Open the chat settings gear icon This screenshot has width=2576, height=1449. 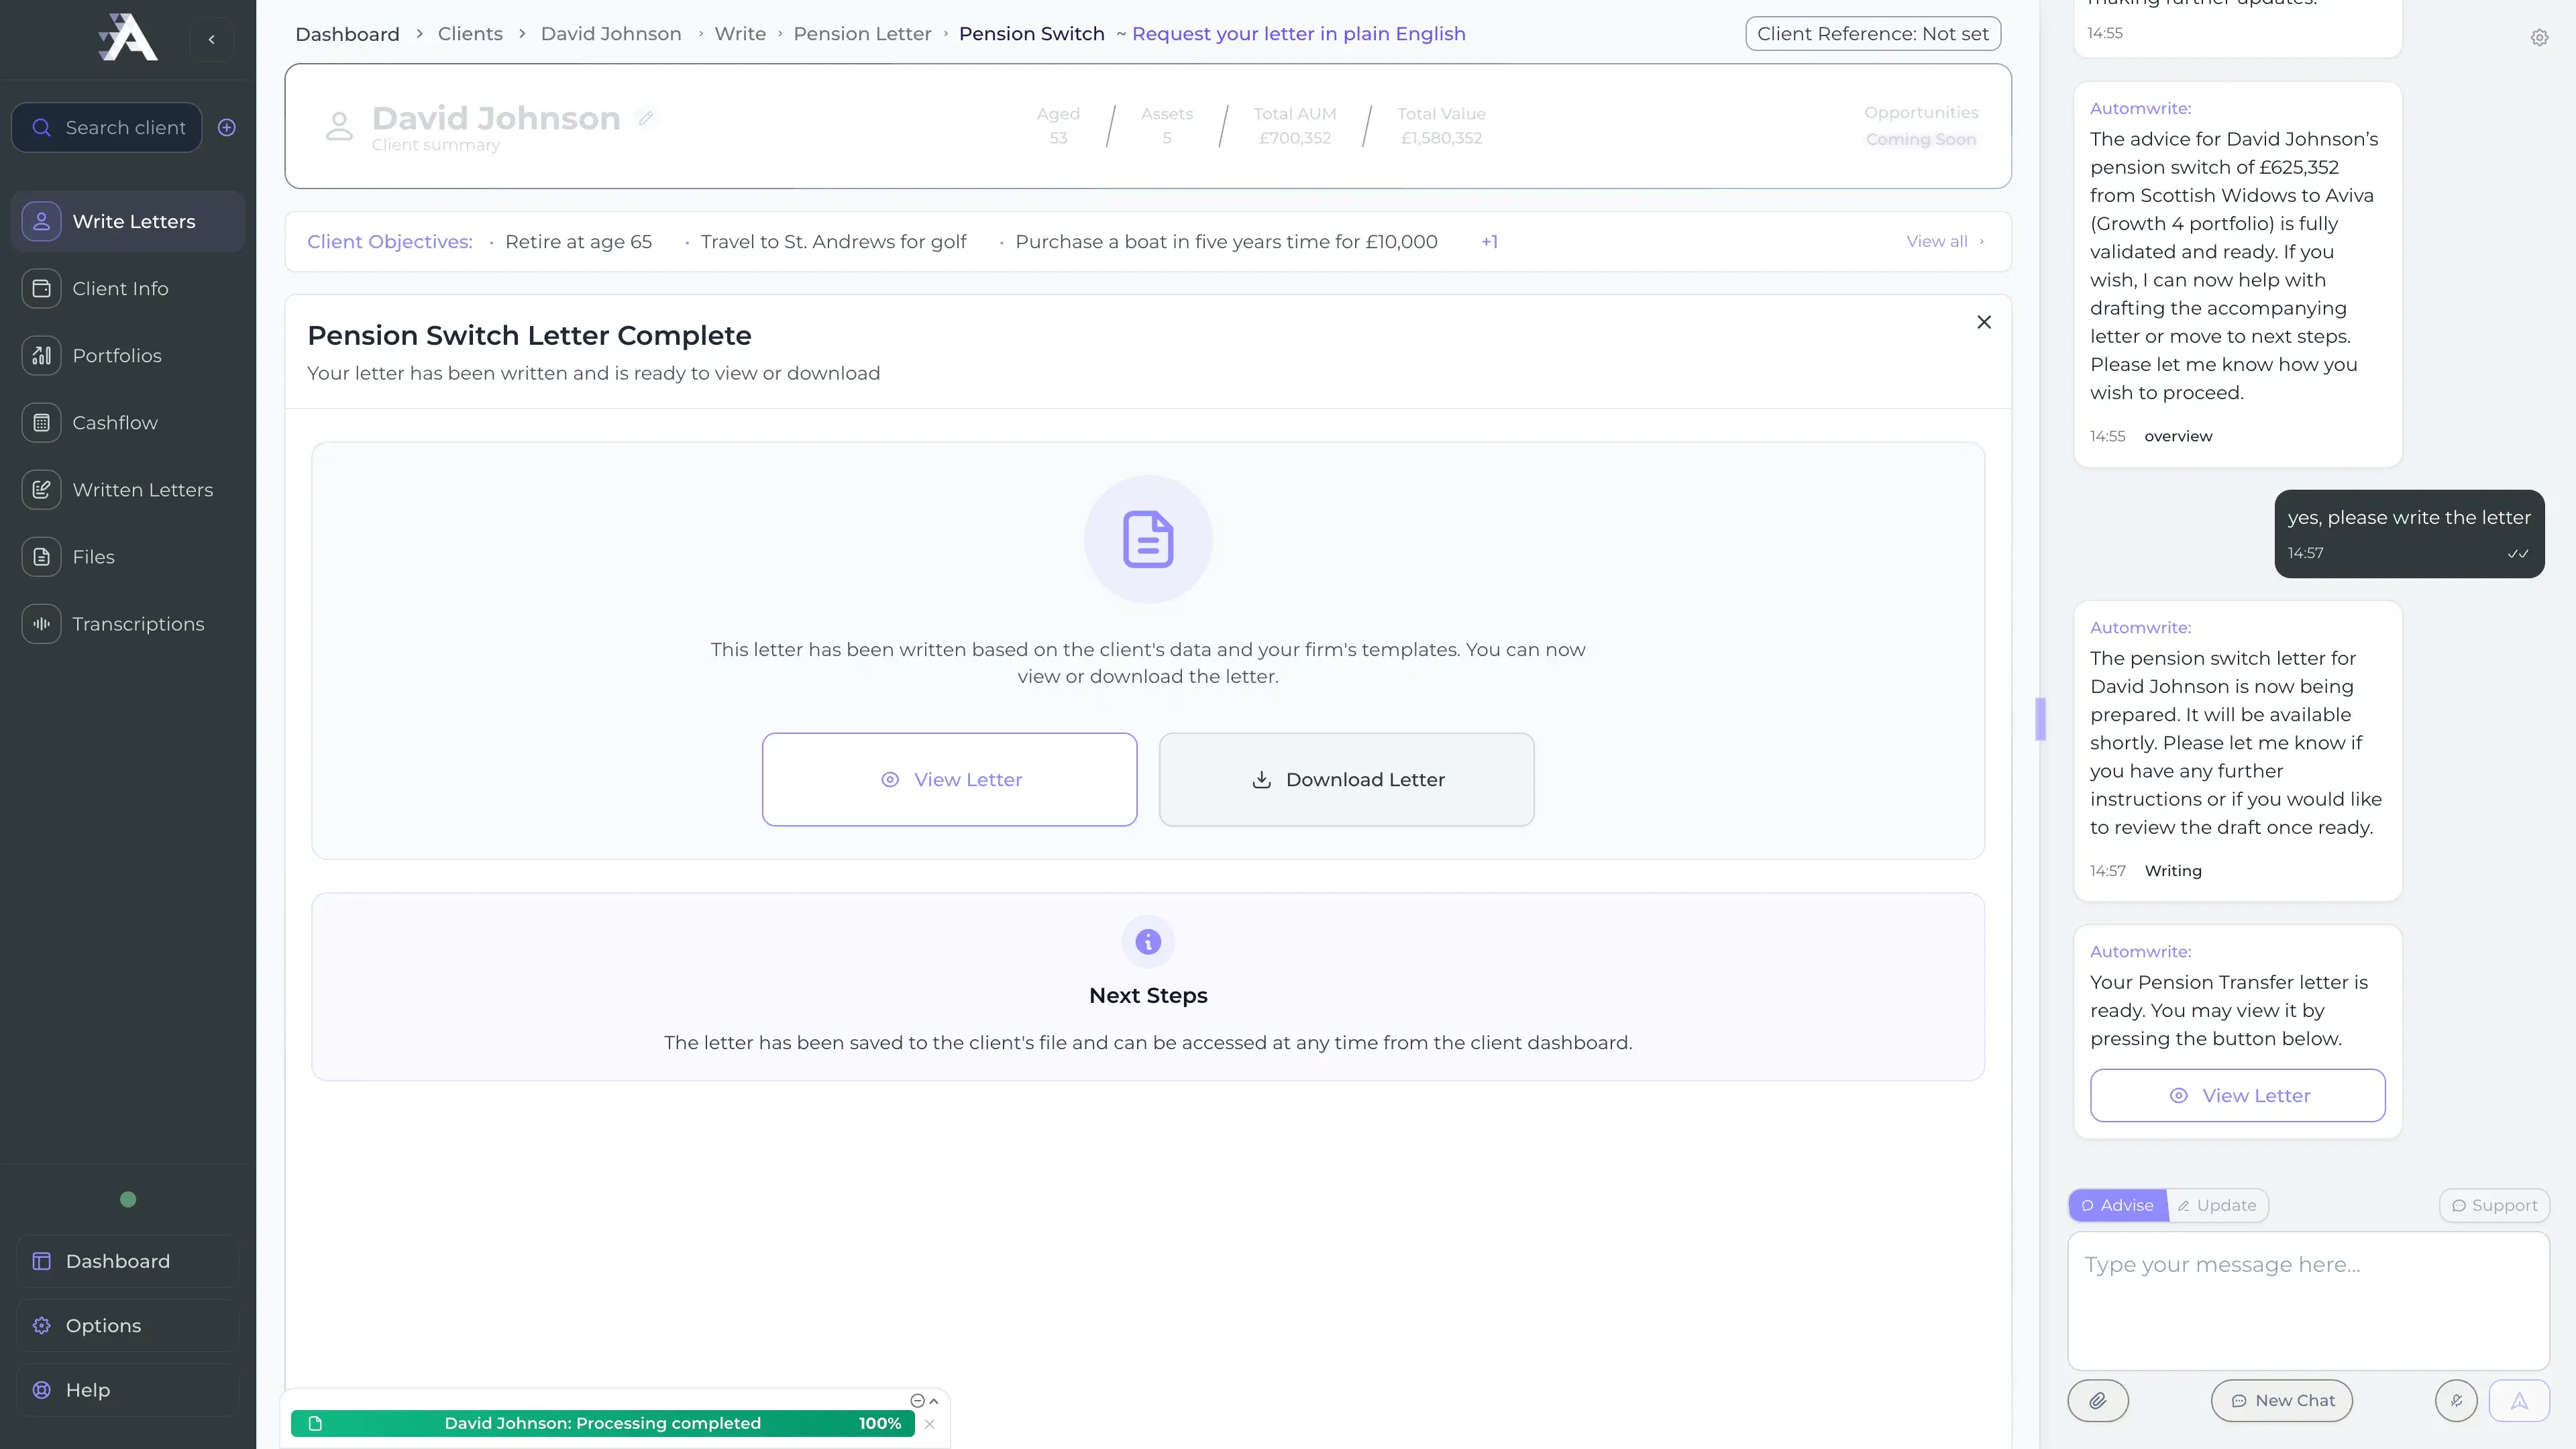pyautogui.click(x=2540, y=38)
